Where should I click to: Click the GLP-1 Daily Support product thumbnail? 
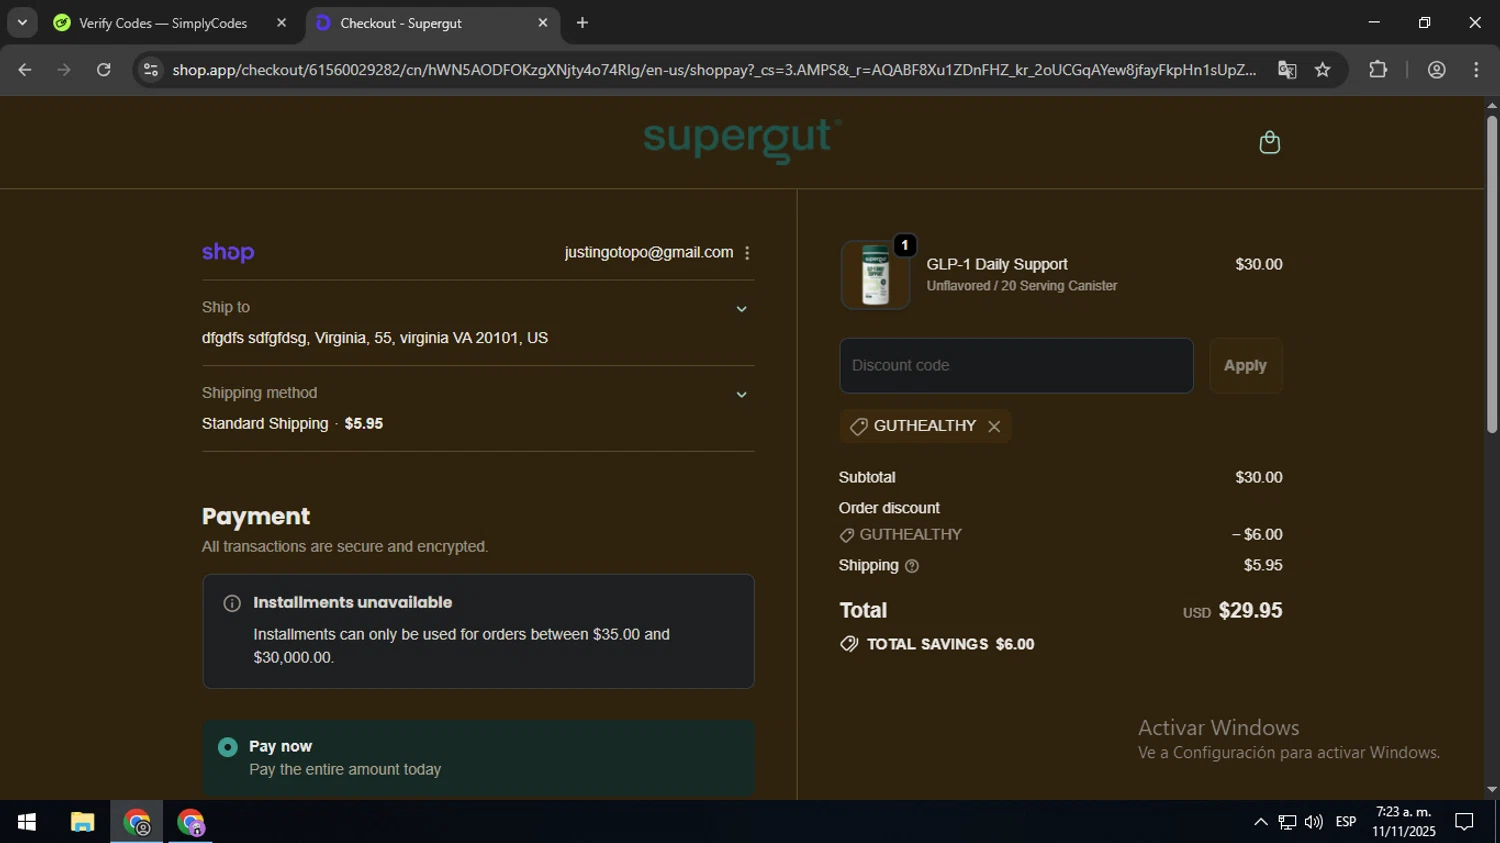[x=875, y=275]
